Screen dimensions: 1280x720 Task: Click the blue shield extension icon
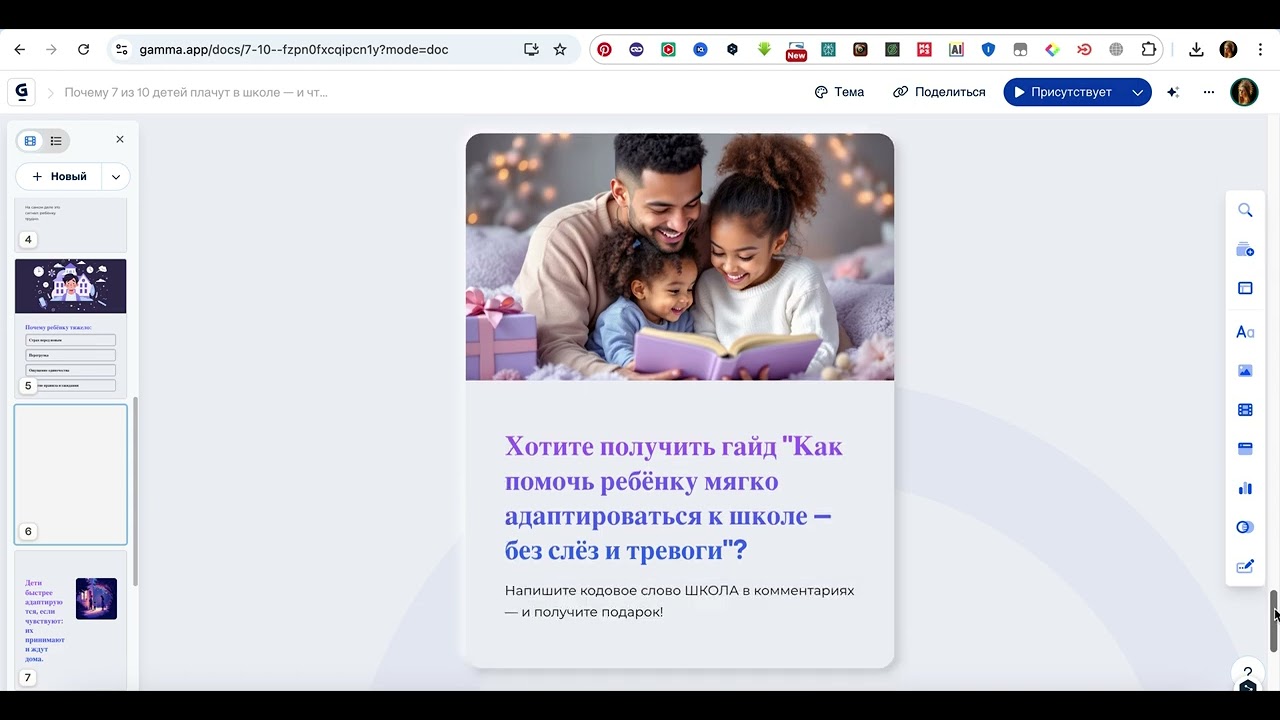pyautogui.click(x=988, y=49)
